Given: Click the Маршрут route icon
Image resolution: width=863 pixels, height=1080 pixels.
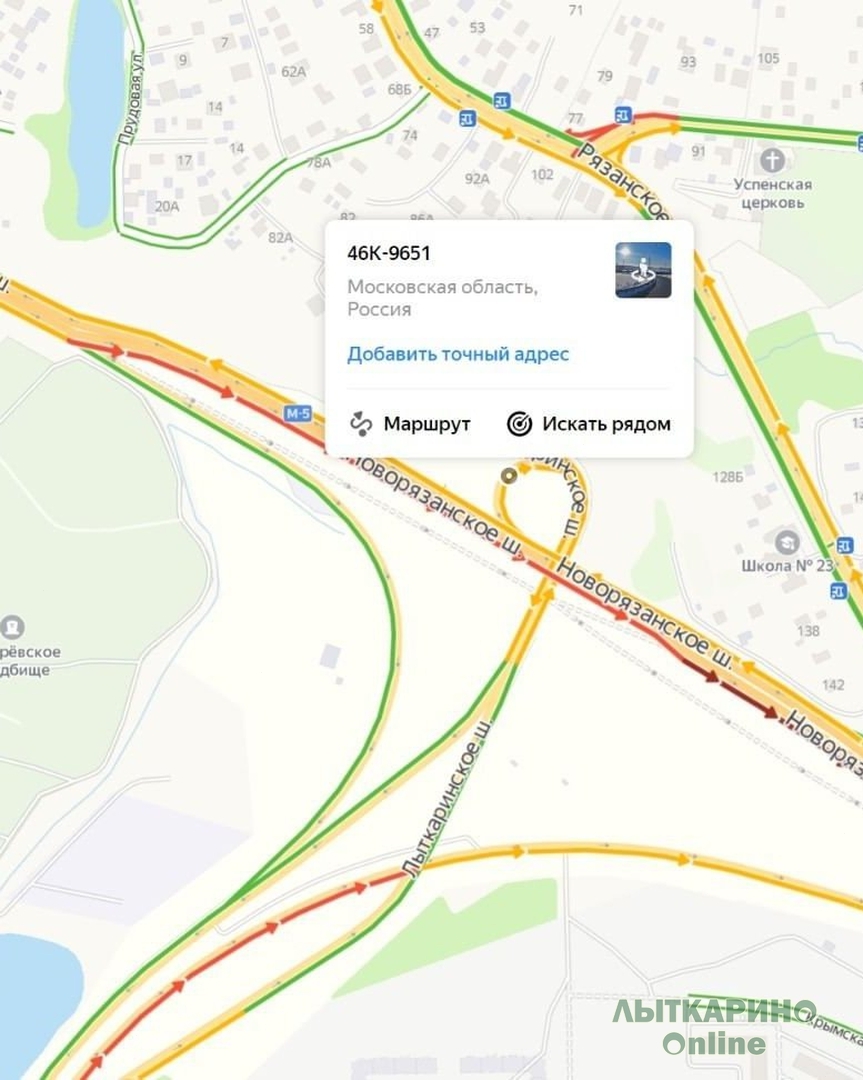Looking at the screenshot, I should pos(361,424).
